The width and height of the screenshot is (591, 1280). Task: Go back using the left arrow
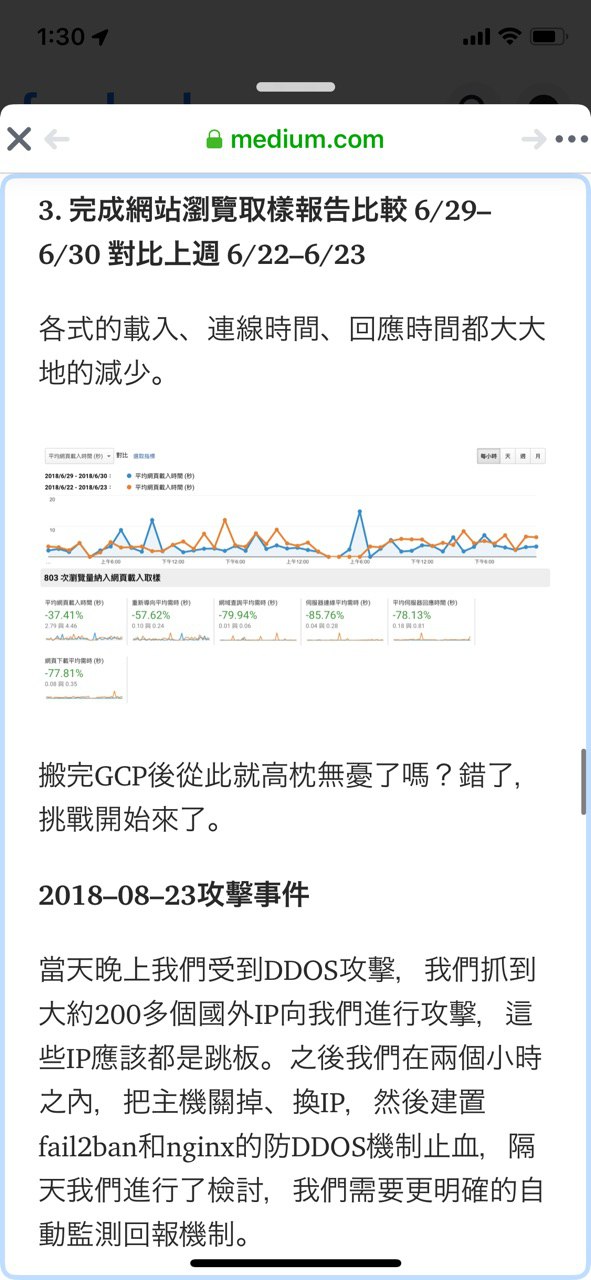coord(56,139)
